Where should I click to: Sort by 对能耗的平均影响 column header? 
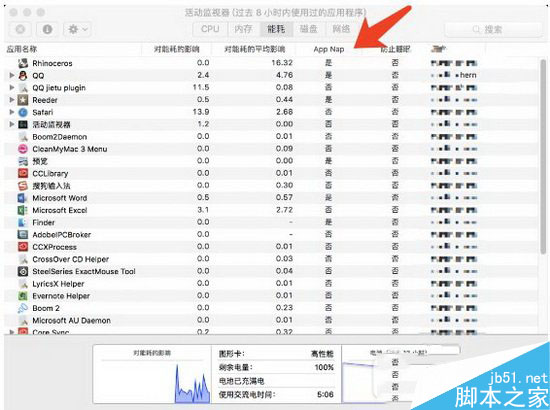click(x=255, y=49)
